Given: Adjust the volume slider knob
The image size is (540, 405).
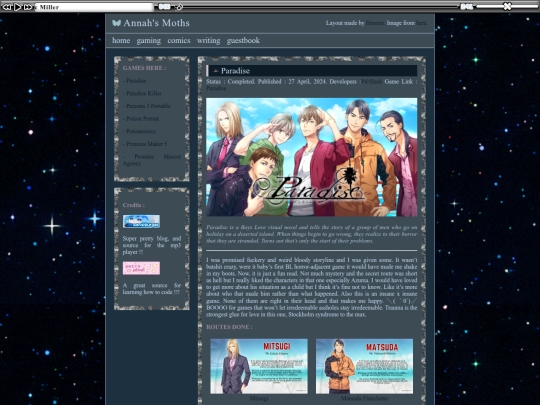Looking at the screenshot, I should click(x=507, y=6).
